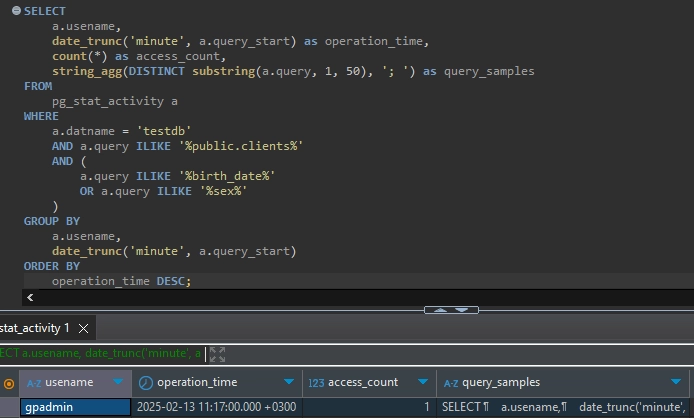Image resolution: width=694 pixels, height=418 pixels.
Task: Select the 2025-02-13 timestamp cell
Action: point(216,407)
